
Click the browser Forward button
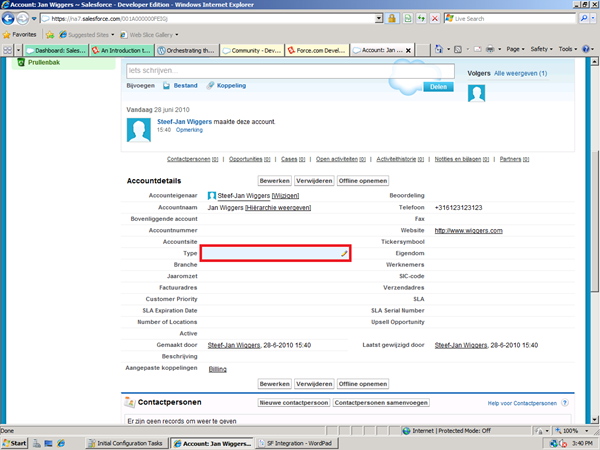coord(23,18)
